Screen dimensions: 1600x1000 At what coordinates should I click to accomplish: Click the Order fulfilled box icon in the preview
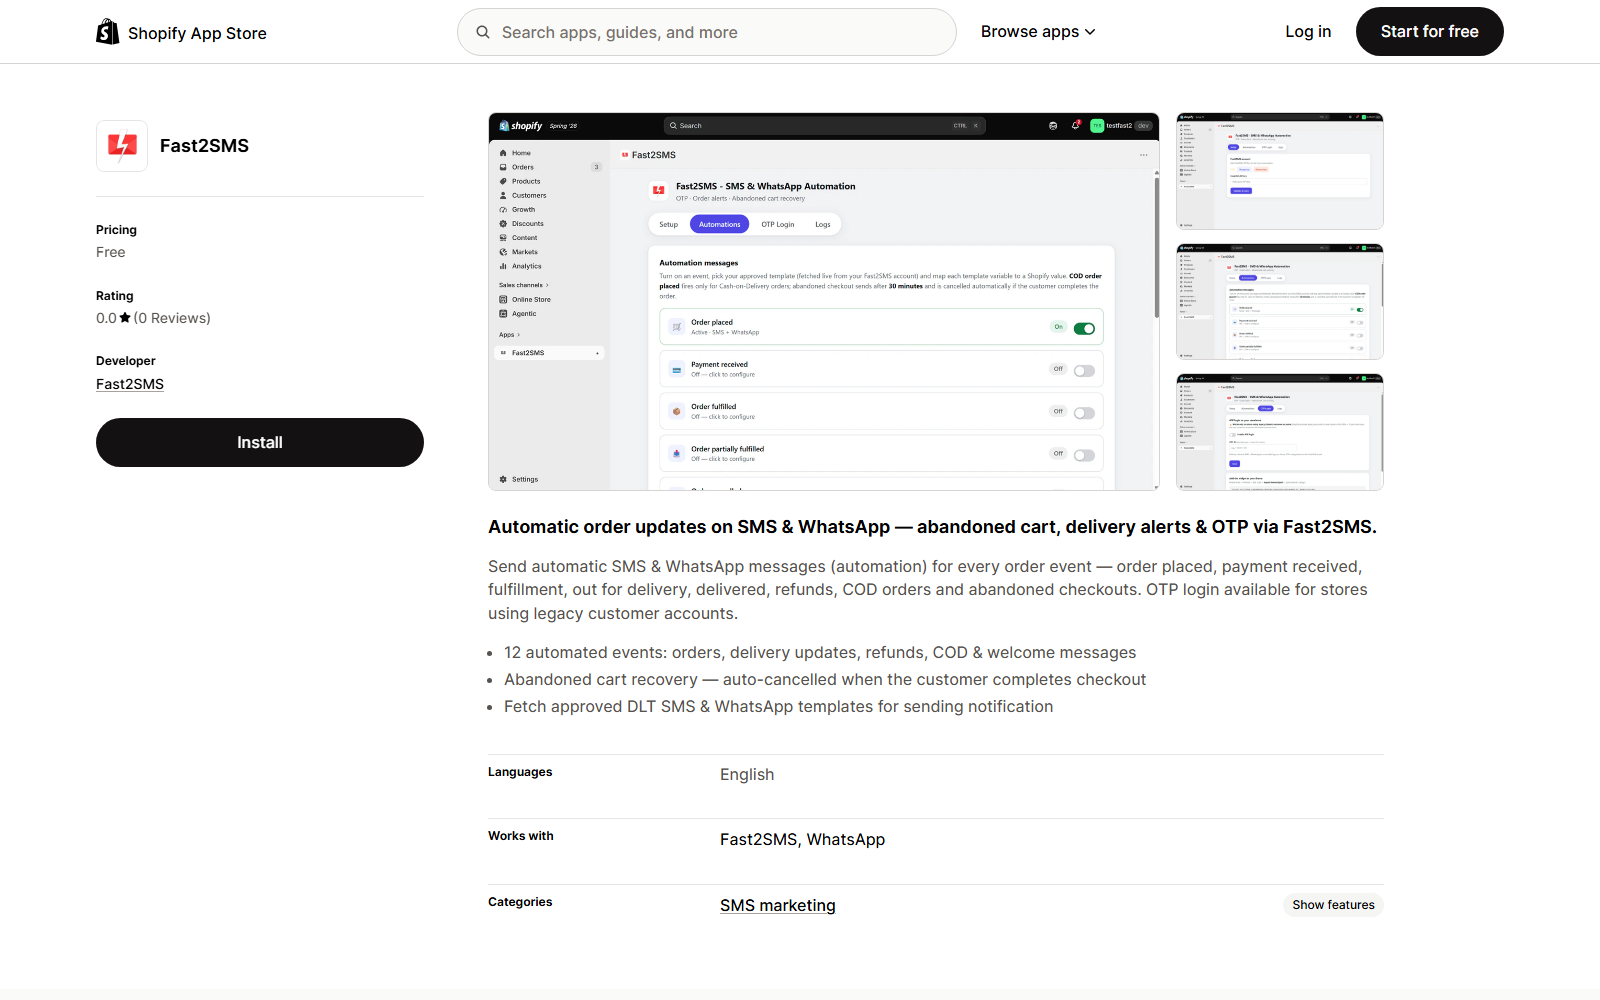[x=677, y=411]
